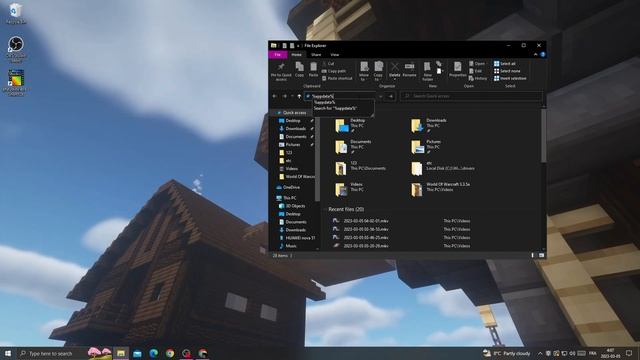Screen dimensions: 640x360
Task: Click the Go to arrow beside address bar
Action: 391,96
